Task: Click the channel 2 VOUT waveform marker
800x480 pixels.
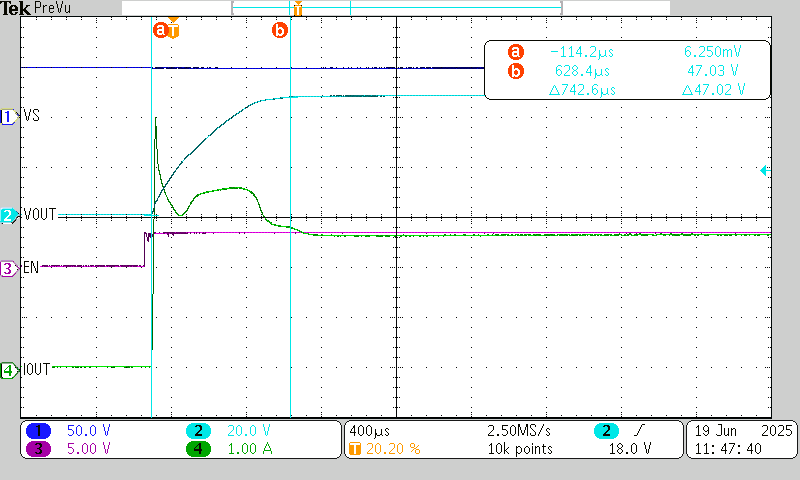Action: click(9, 215)
